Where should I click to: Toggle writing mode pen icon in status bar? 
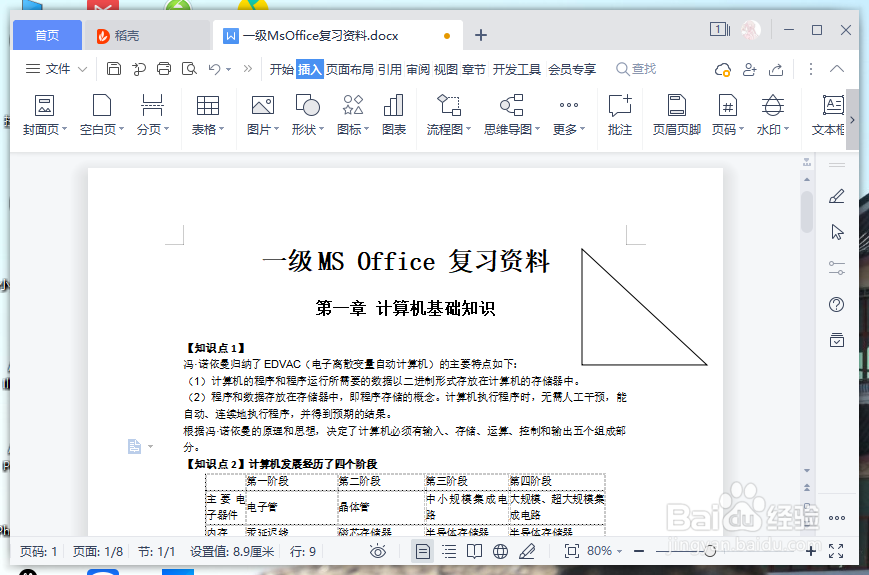(527, 551)
